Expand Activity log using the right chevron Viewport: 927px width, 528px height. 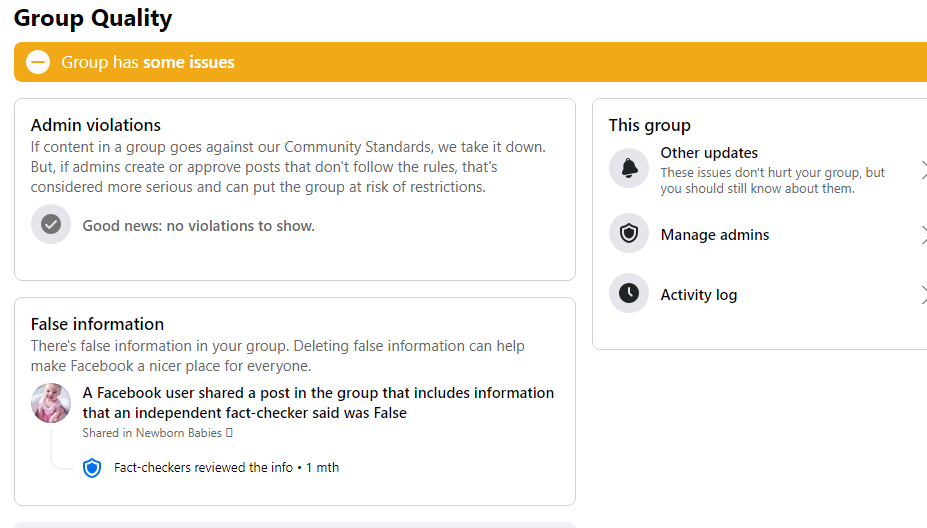[923, 294]
